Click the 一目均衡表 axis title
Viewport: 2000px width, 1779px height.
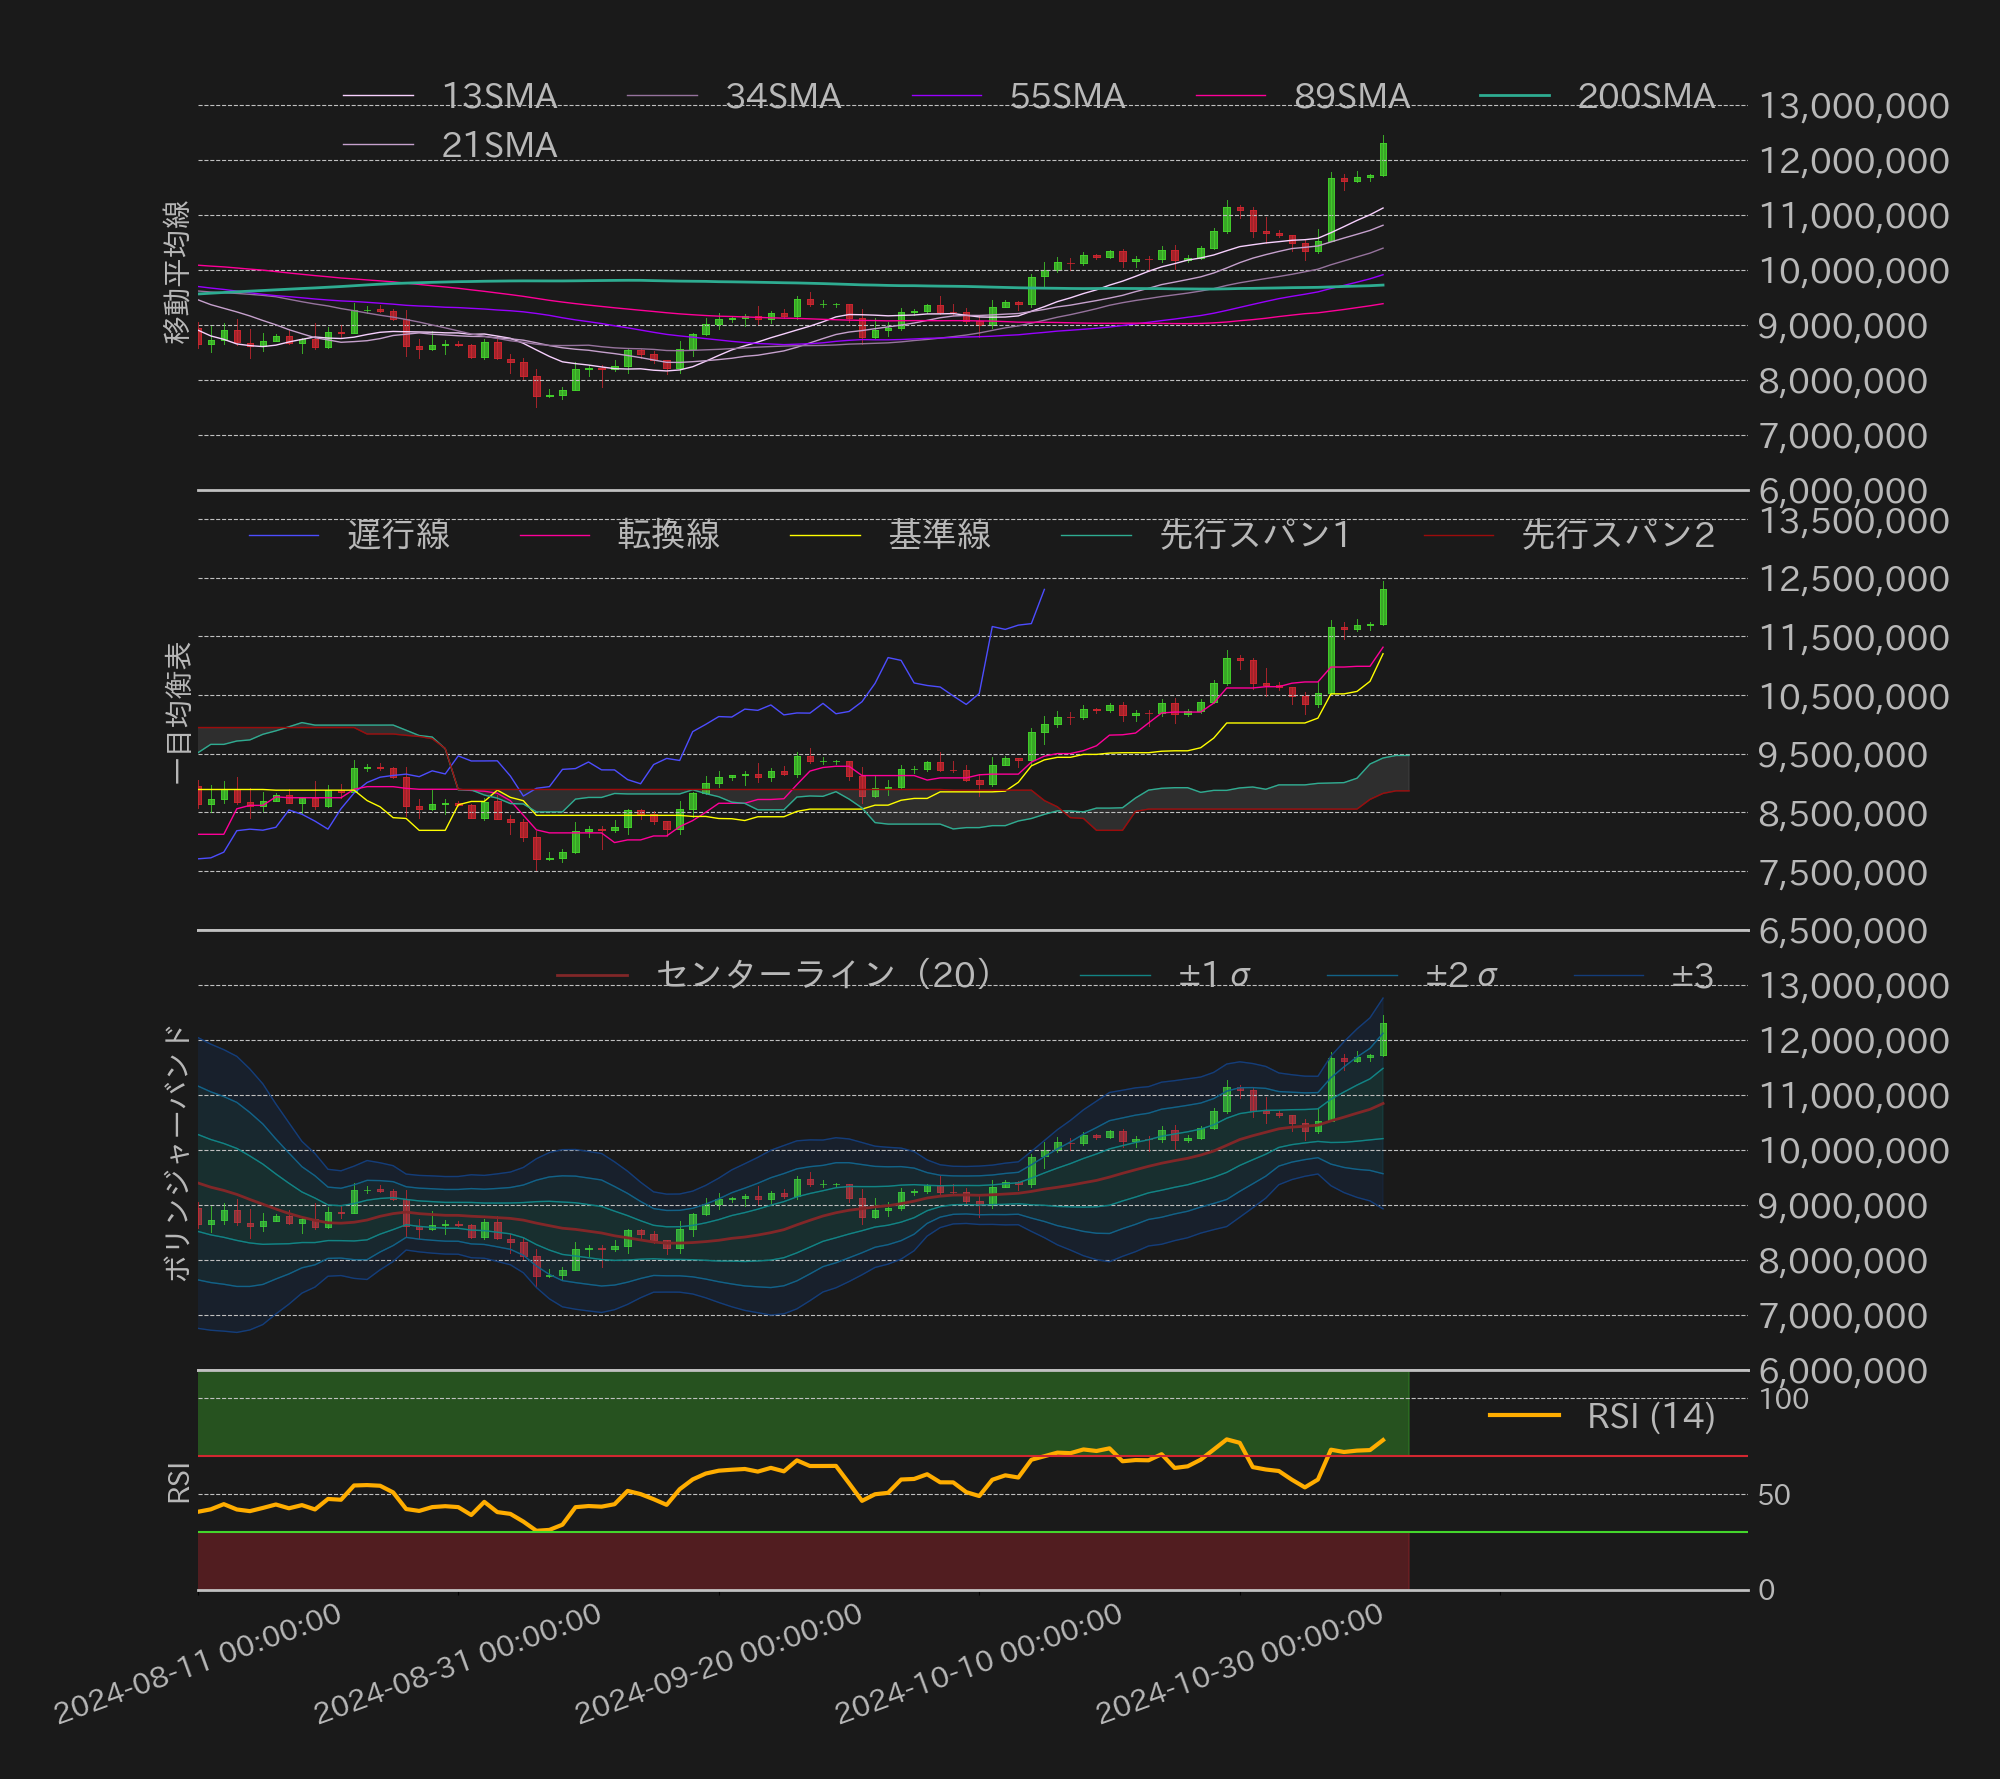[x=177, y=712]
